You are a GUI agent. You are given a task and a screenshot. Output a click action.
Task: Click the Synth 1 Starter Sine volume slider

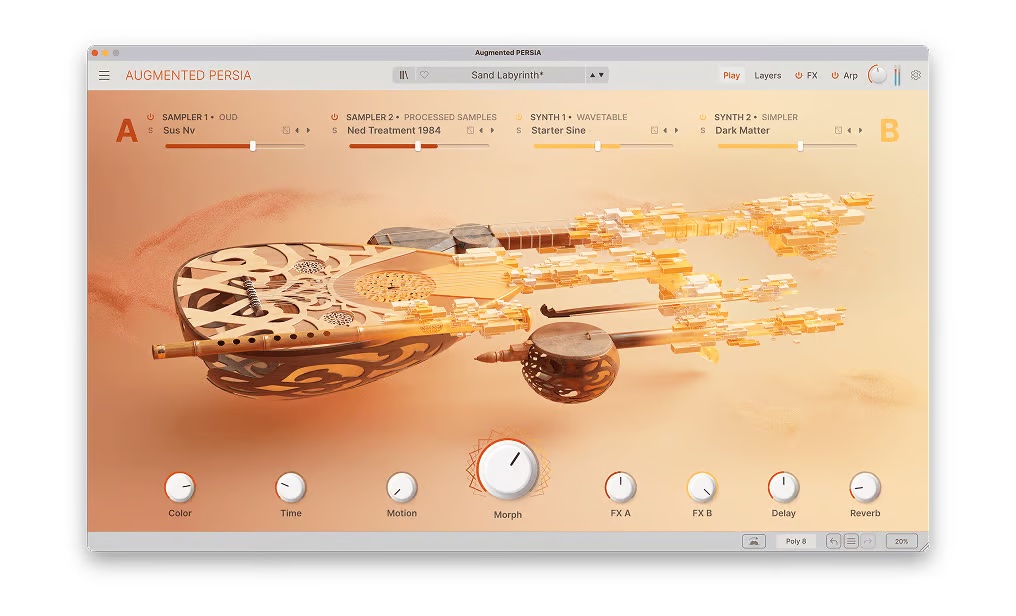598,146
